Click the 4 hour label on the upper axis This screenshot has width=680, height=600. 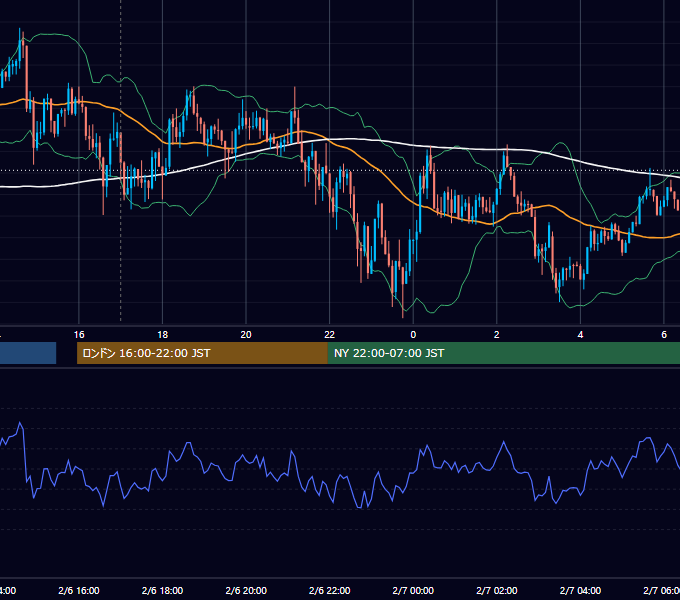(580, 335)
